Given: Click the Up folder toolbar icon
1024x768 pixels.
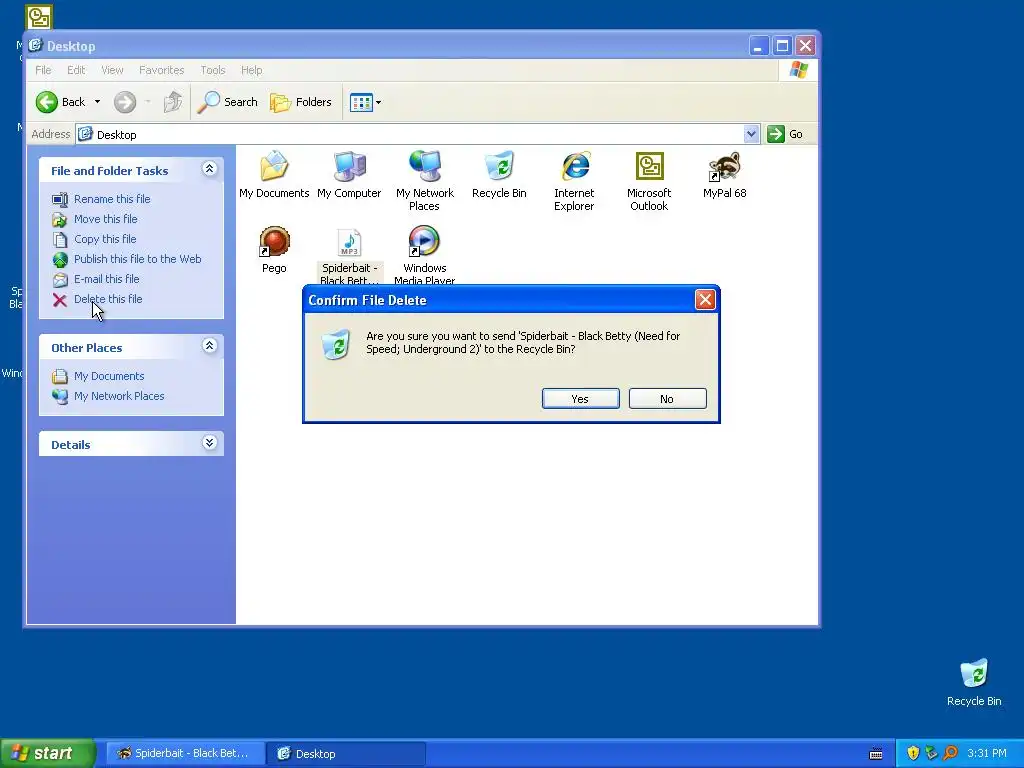Looking at the screenshot, I should click(172, 102).
